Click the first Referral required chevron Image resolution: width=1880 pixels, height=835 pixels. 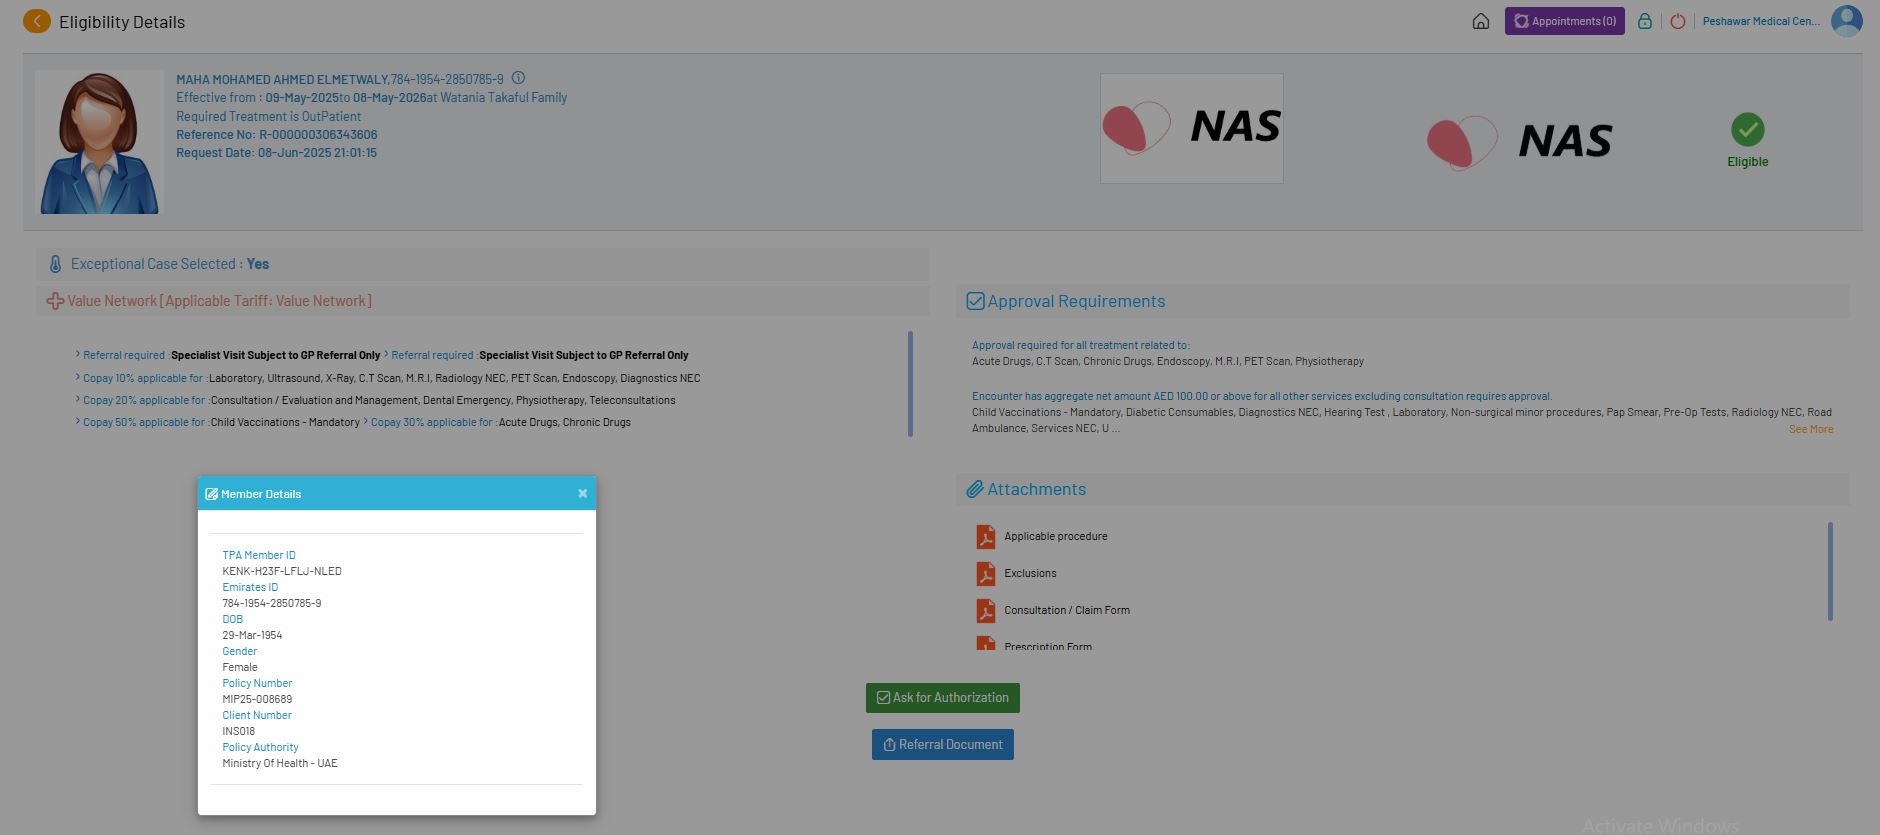coord(78,354)
